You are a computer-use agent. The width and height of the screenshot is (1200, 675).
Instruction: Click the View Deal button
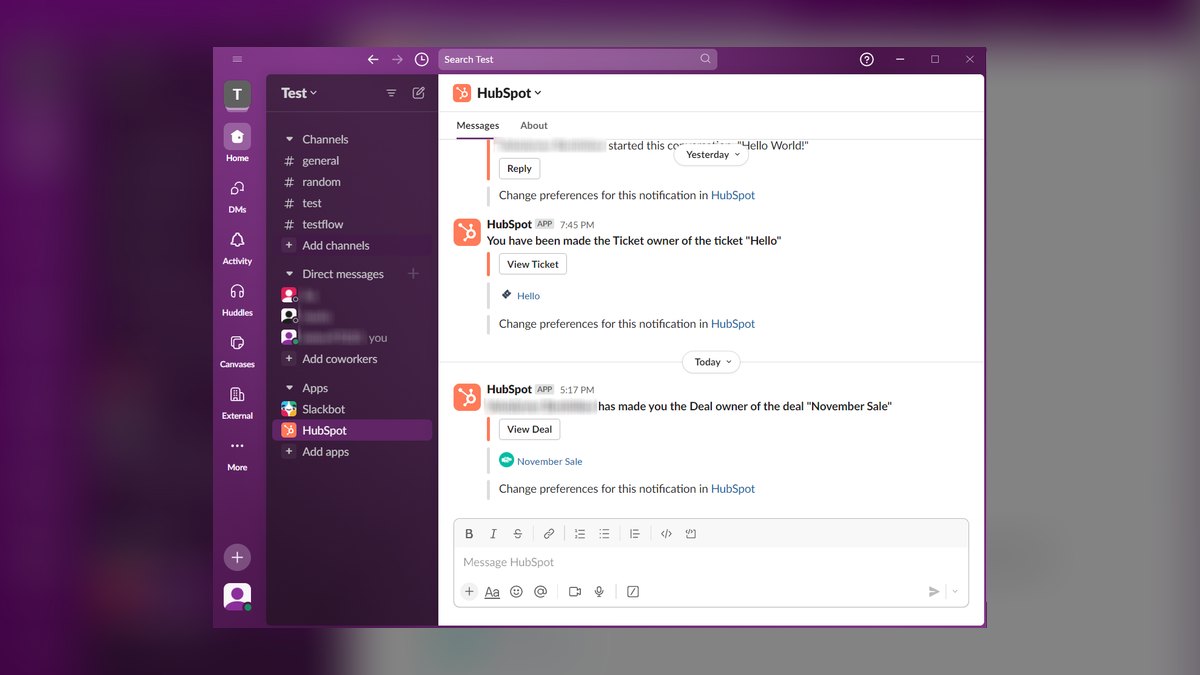529,429
